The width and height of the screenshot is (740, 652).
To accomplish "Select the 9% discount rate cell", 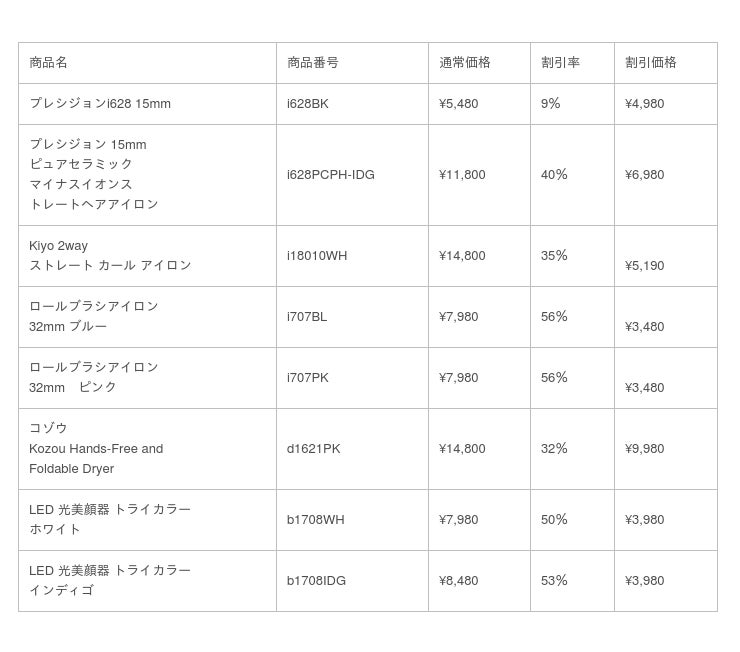I will (x=551, y=104).
